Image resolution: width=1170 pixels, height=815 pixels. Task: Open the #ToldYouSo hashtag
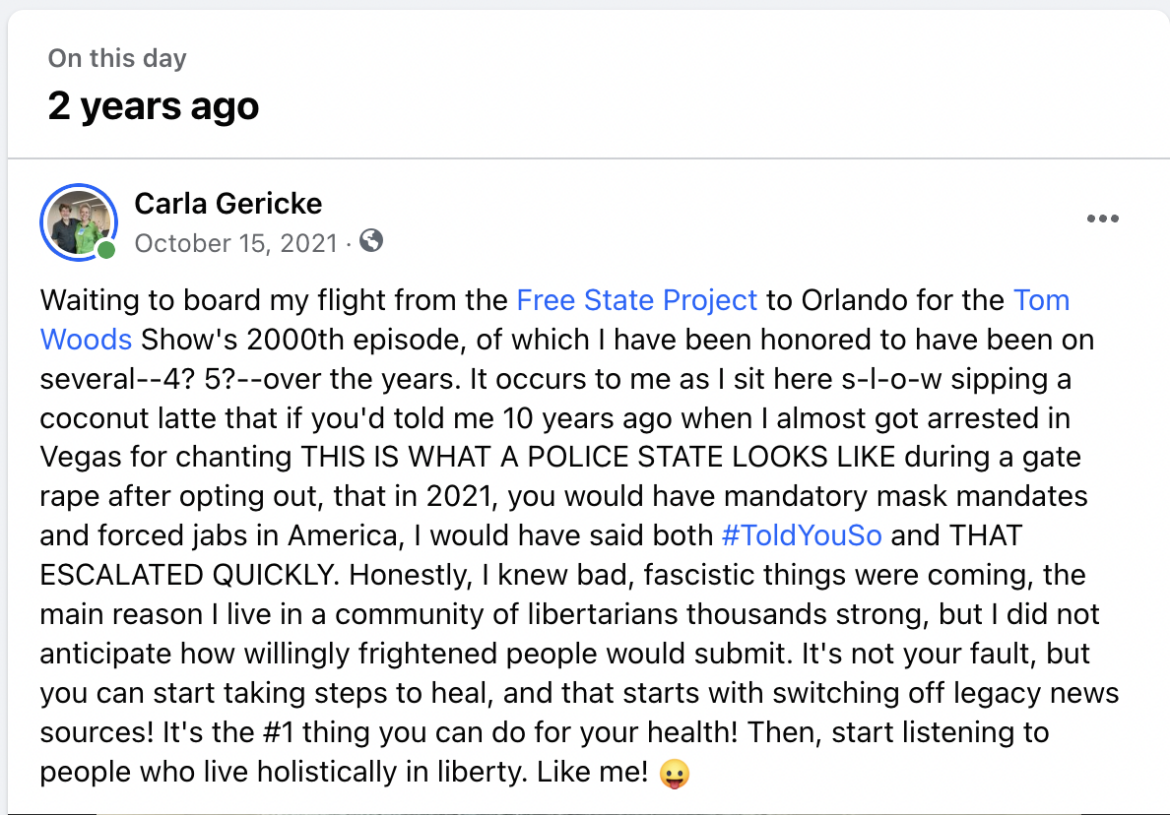pyautogui.click(x=801, y=535)
